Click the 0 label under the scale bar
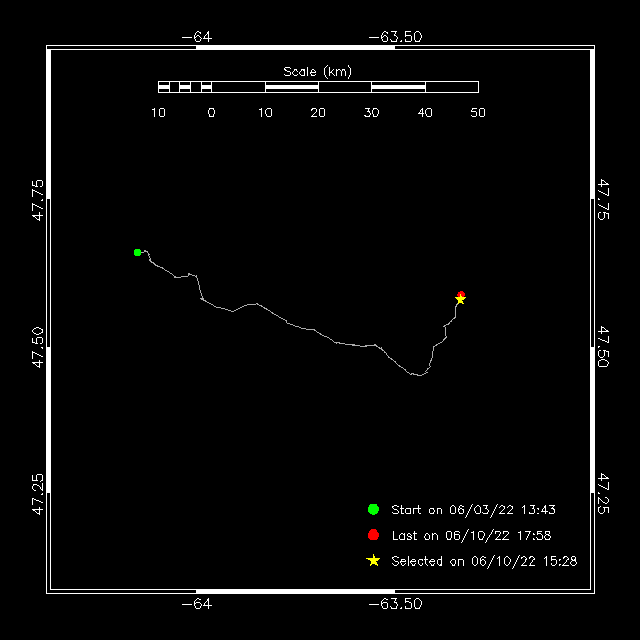Viewport: 640px width, 640px height. 211,113
